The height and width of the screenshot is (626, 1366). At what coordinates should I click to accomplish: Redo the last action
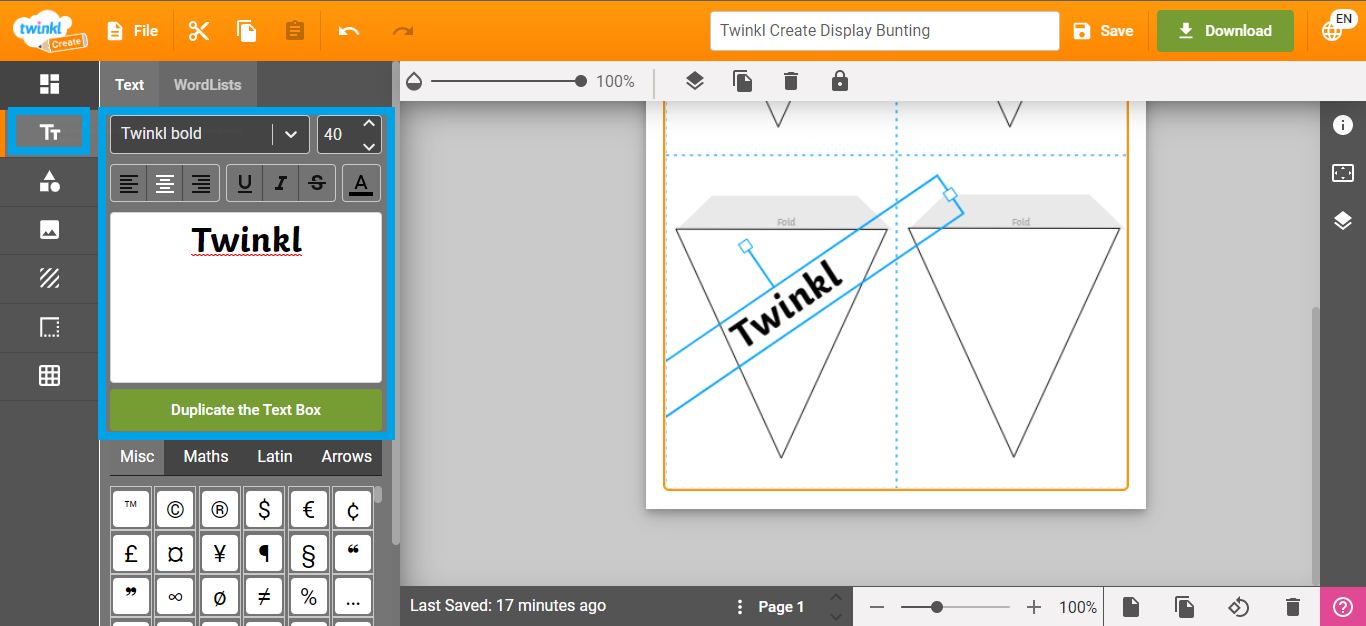click(x=403, y=31)
